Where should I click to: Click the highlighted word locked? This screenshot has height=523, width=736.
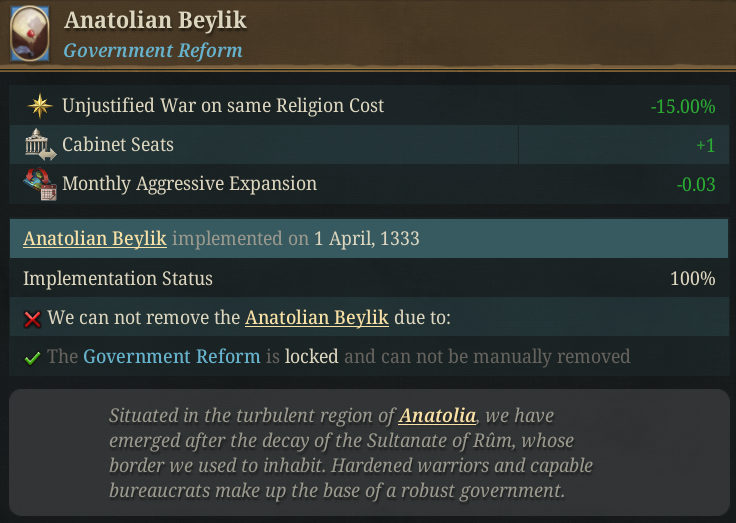tap(311, 356)
